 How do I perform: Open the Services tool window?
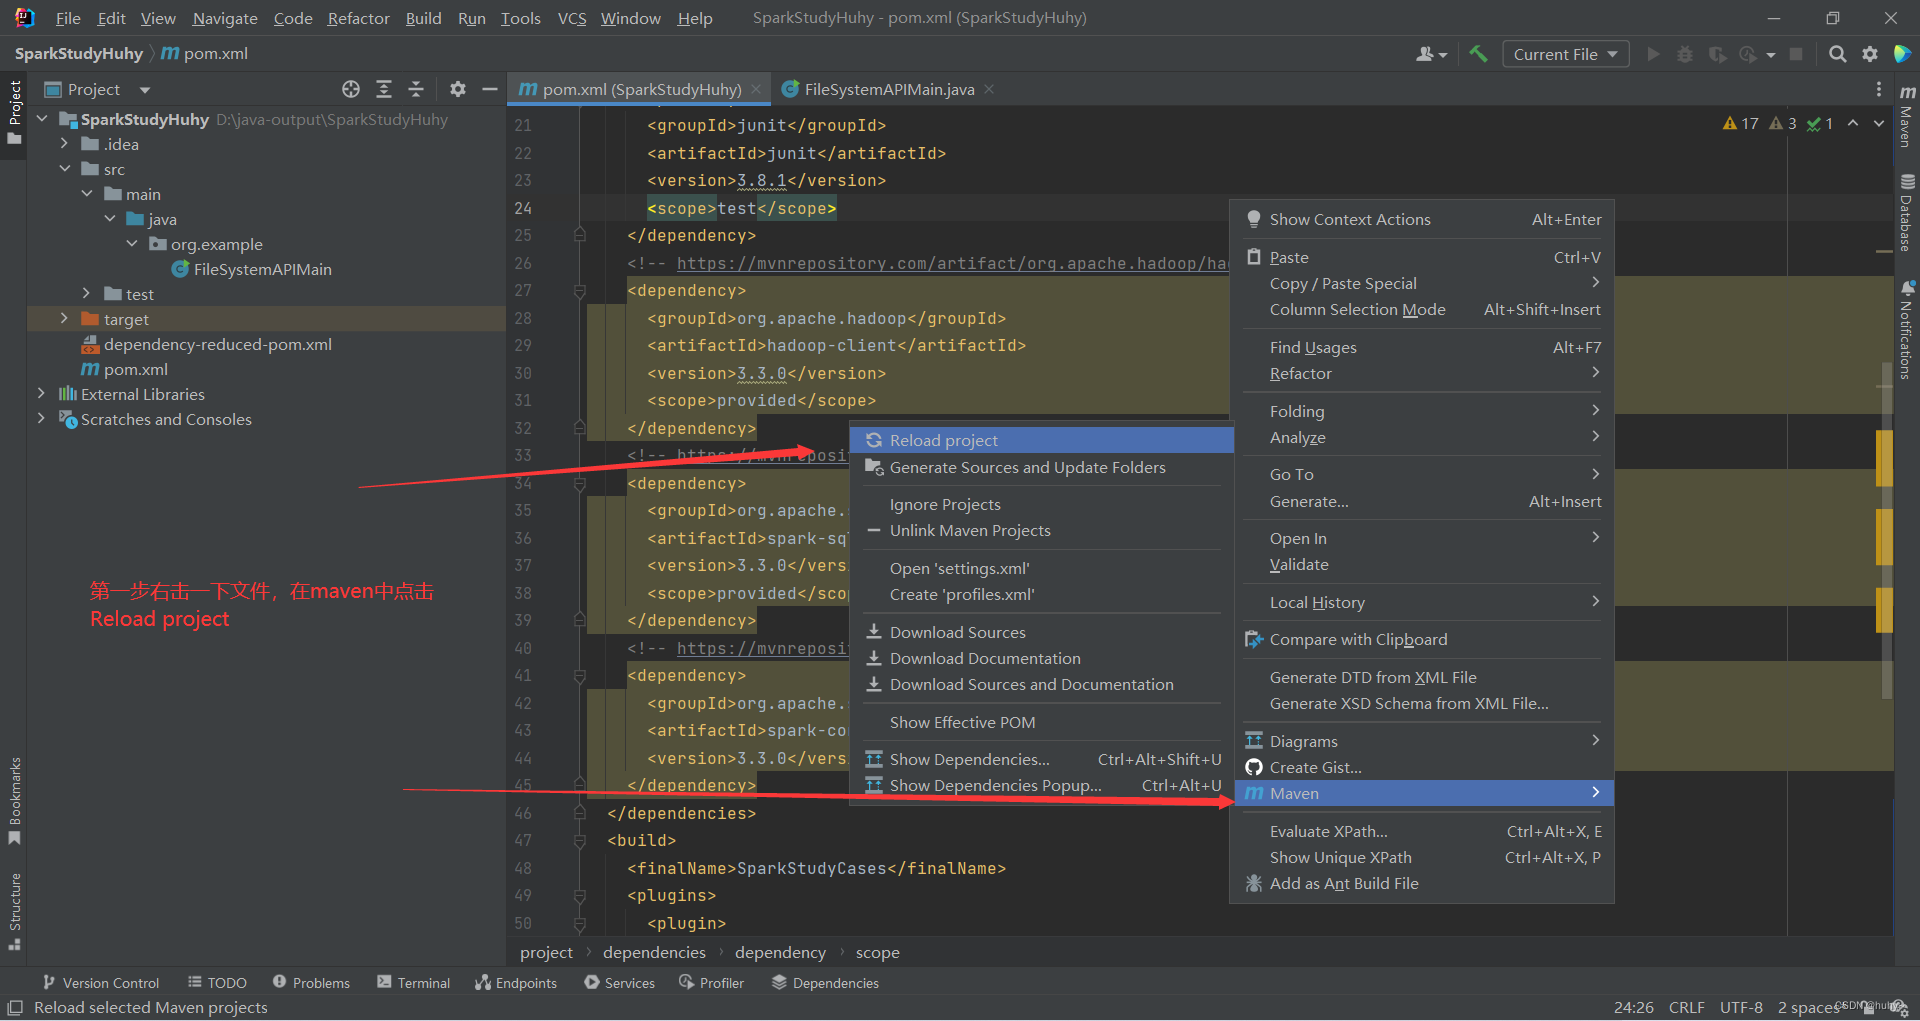point(620,983)
